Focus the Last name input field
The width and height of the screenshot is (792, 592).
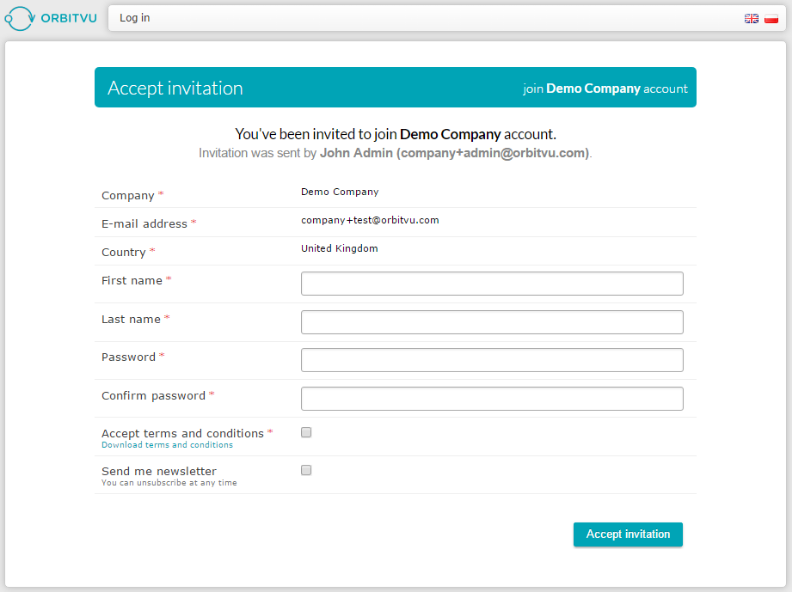click(492, 322)
